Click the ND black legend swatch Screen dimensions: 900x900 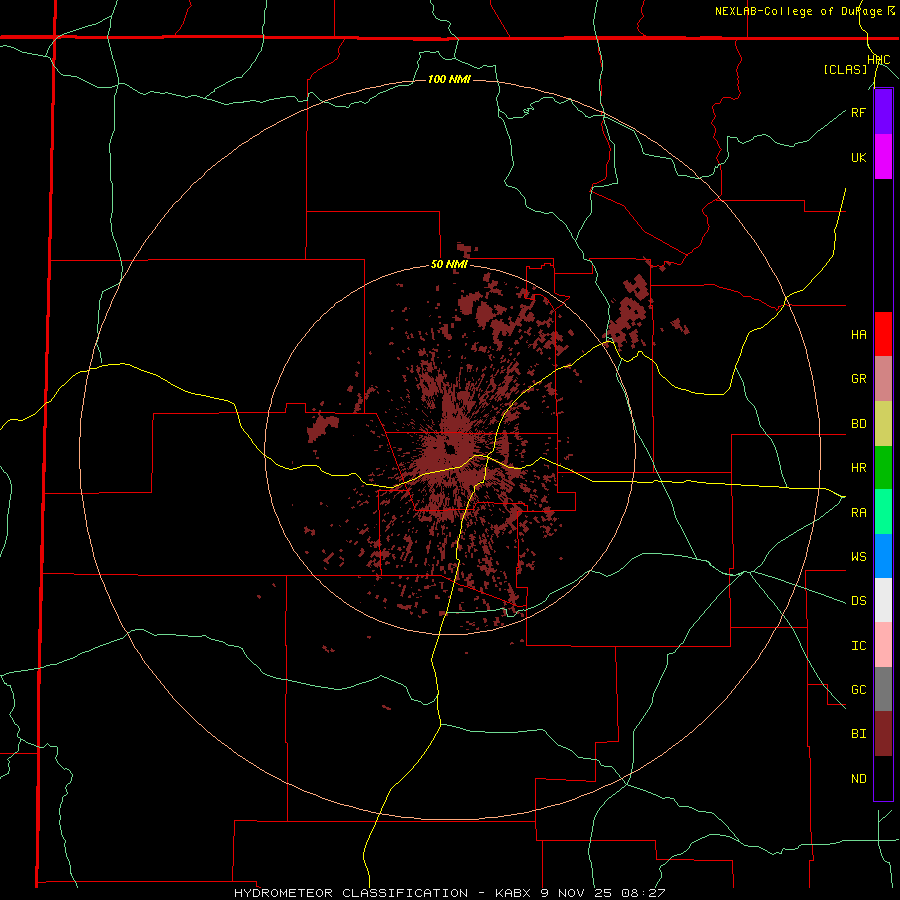tap(883, 778)
